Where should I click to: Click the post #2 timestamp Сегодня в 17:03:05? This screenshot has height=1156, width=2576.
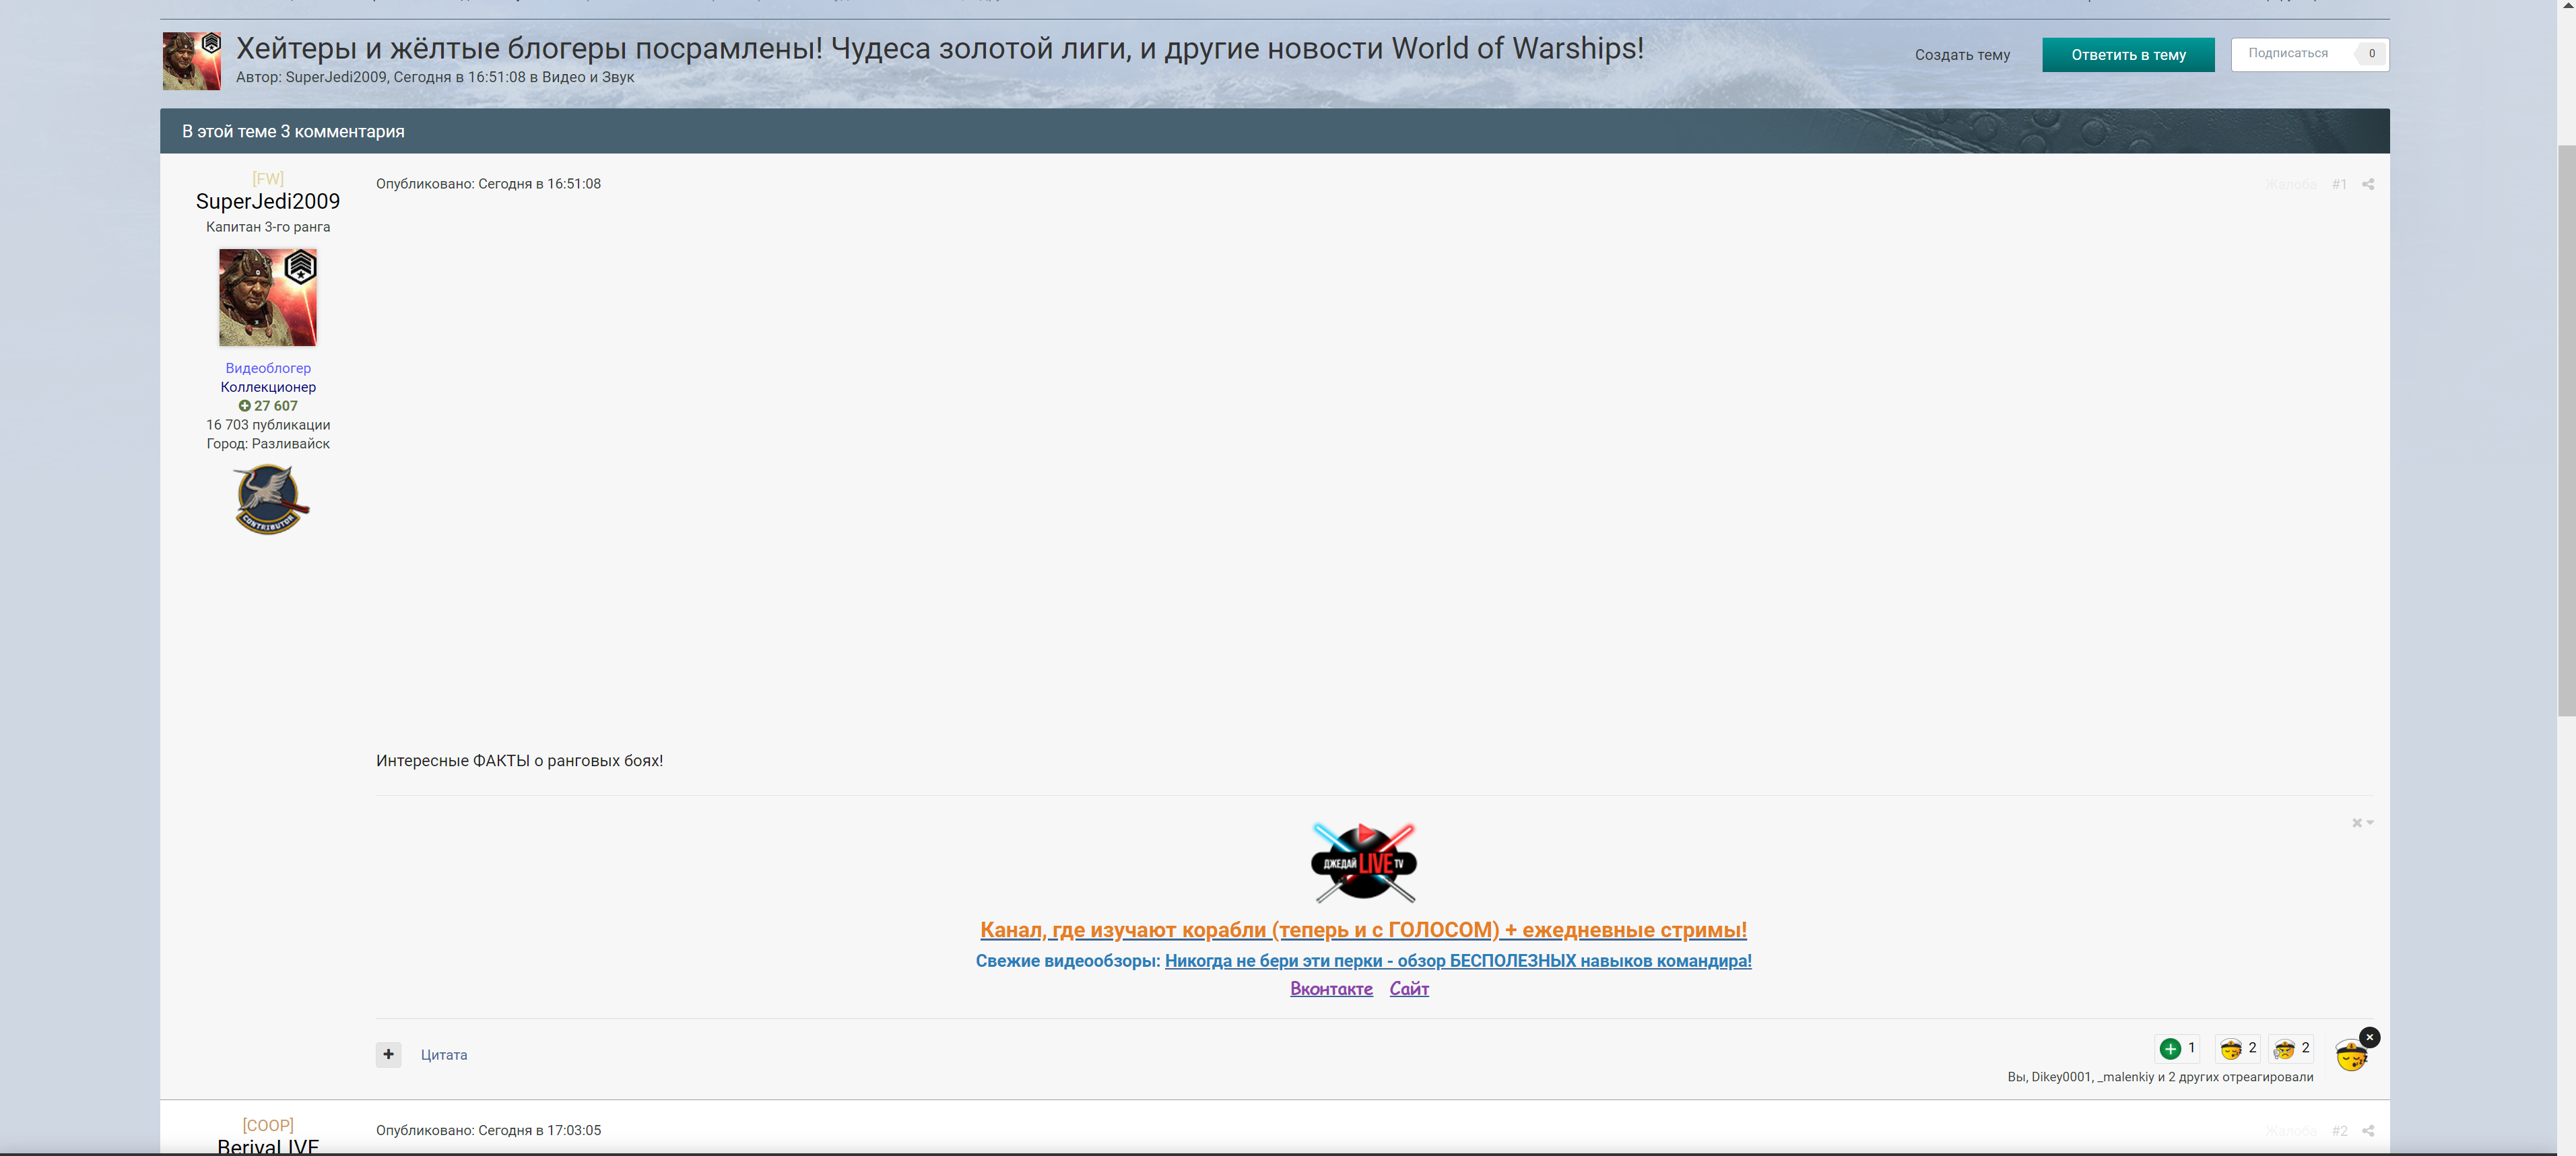(x=539, y=1131)
